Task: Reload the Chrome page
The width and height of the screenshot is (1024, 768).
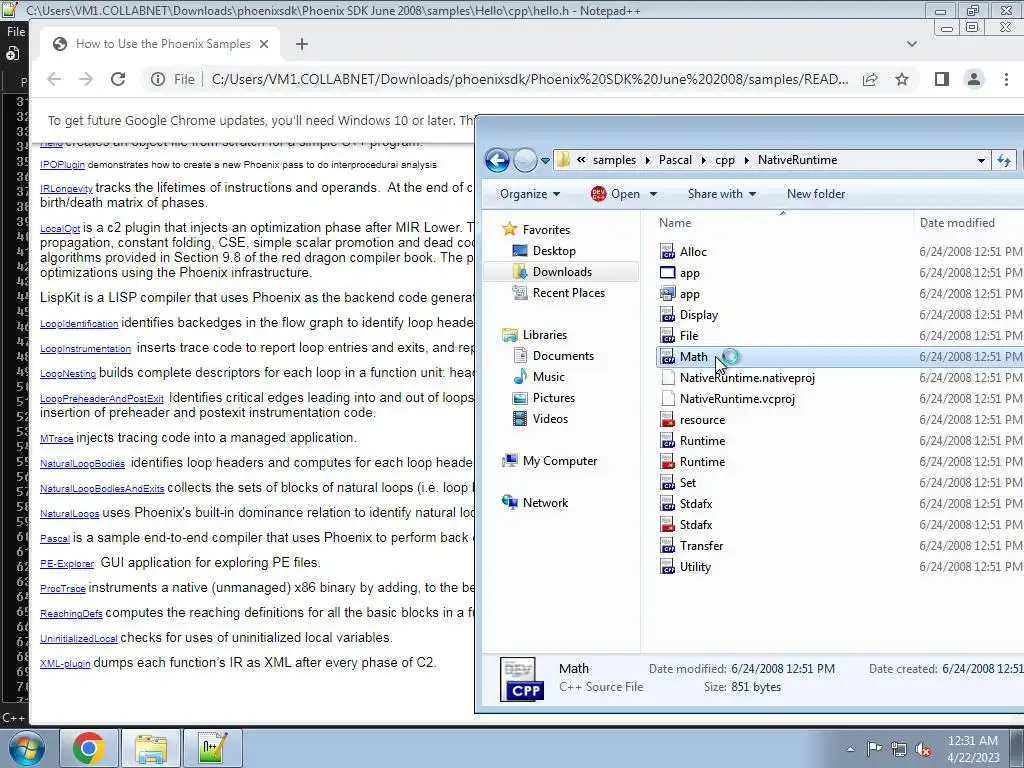Action: [118, 79]
